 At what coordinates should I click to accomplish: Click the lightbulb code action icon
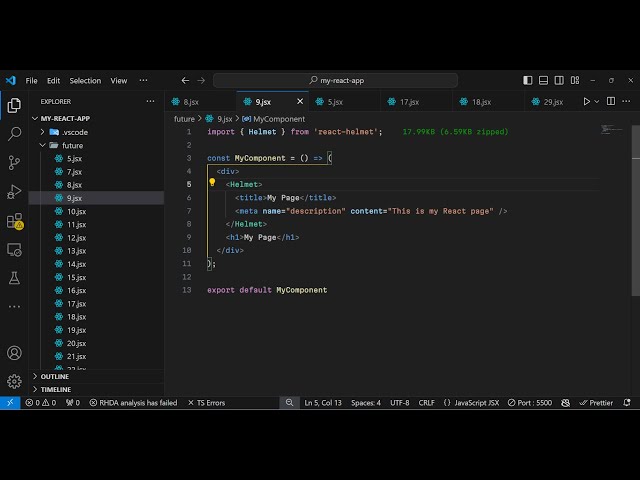[212, 183]
